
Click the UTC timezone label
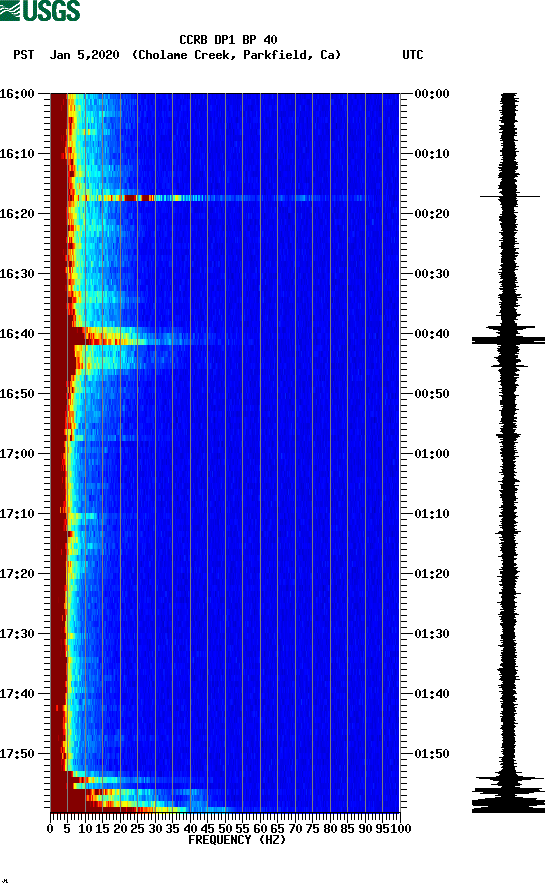pos(413,55)
